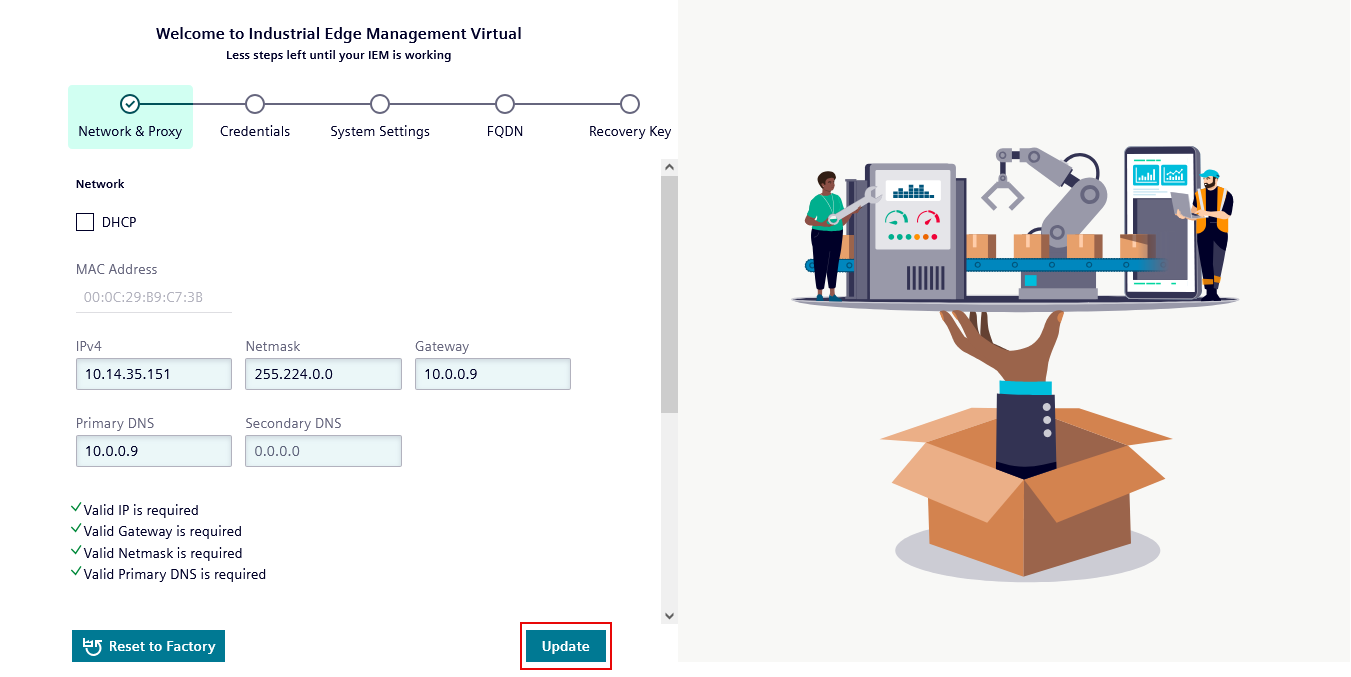Switch to the Credentials step by its label
This screenshot has height=677, width=1351.
255,131
